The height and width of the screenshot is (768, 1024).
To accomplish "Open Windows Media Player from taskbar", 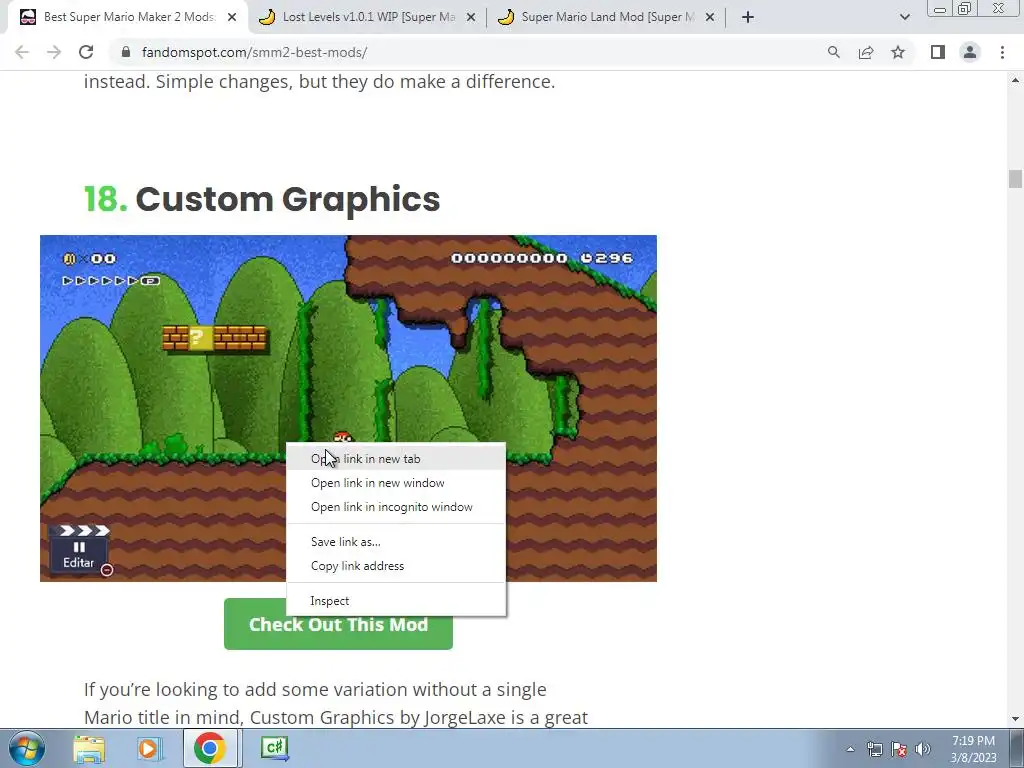I will [x=149, y=748].
